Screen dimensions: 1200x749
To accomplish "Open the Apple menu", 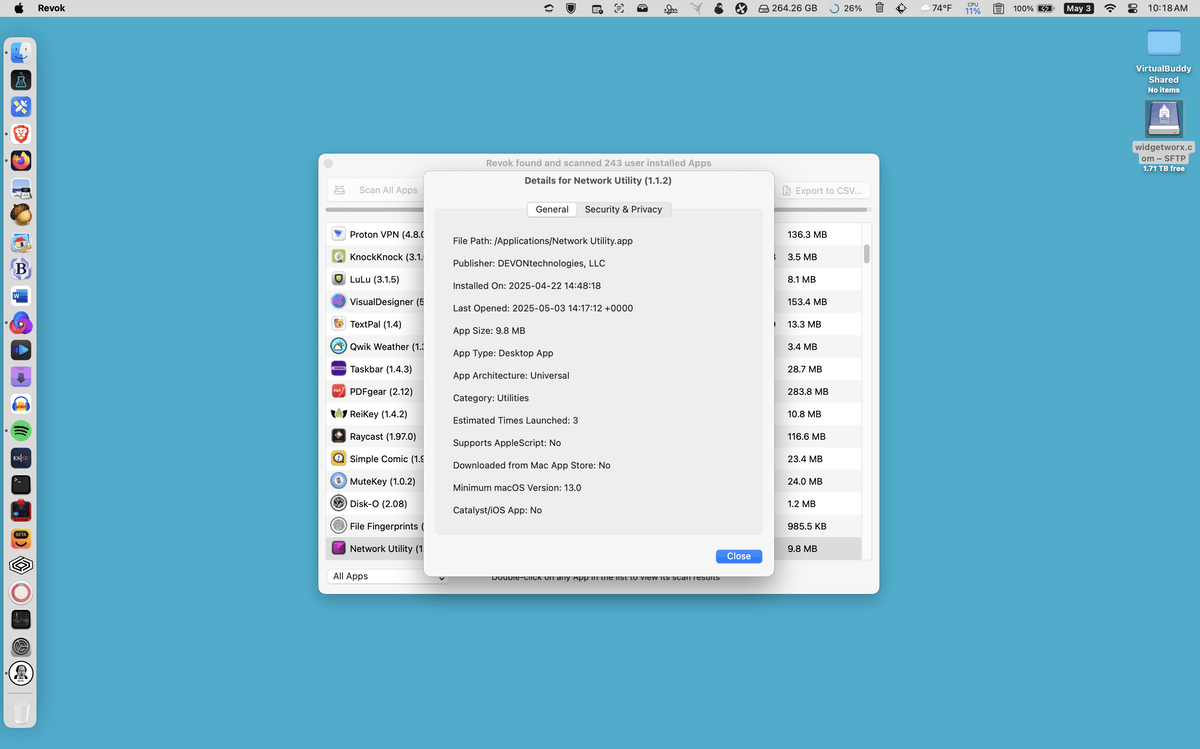I will [x=18, y=8].
